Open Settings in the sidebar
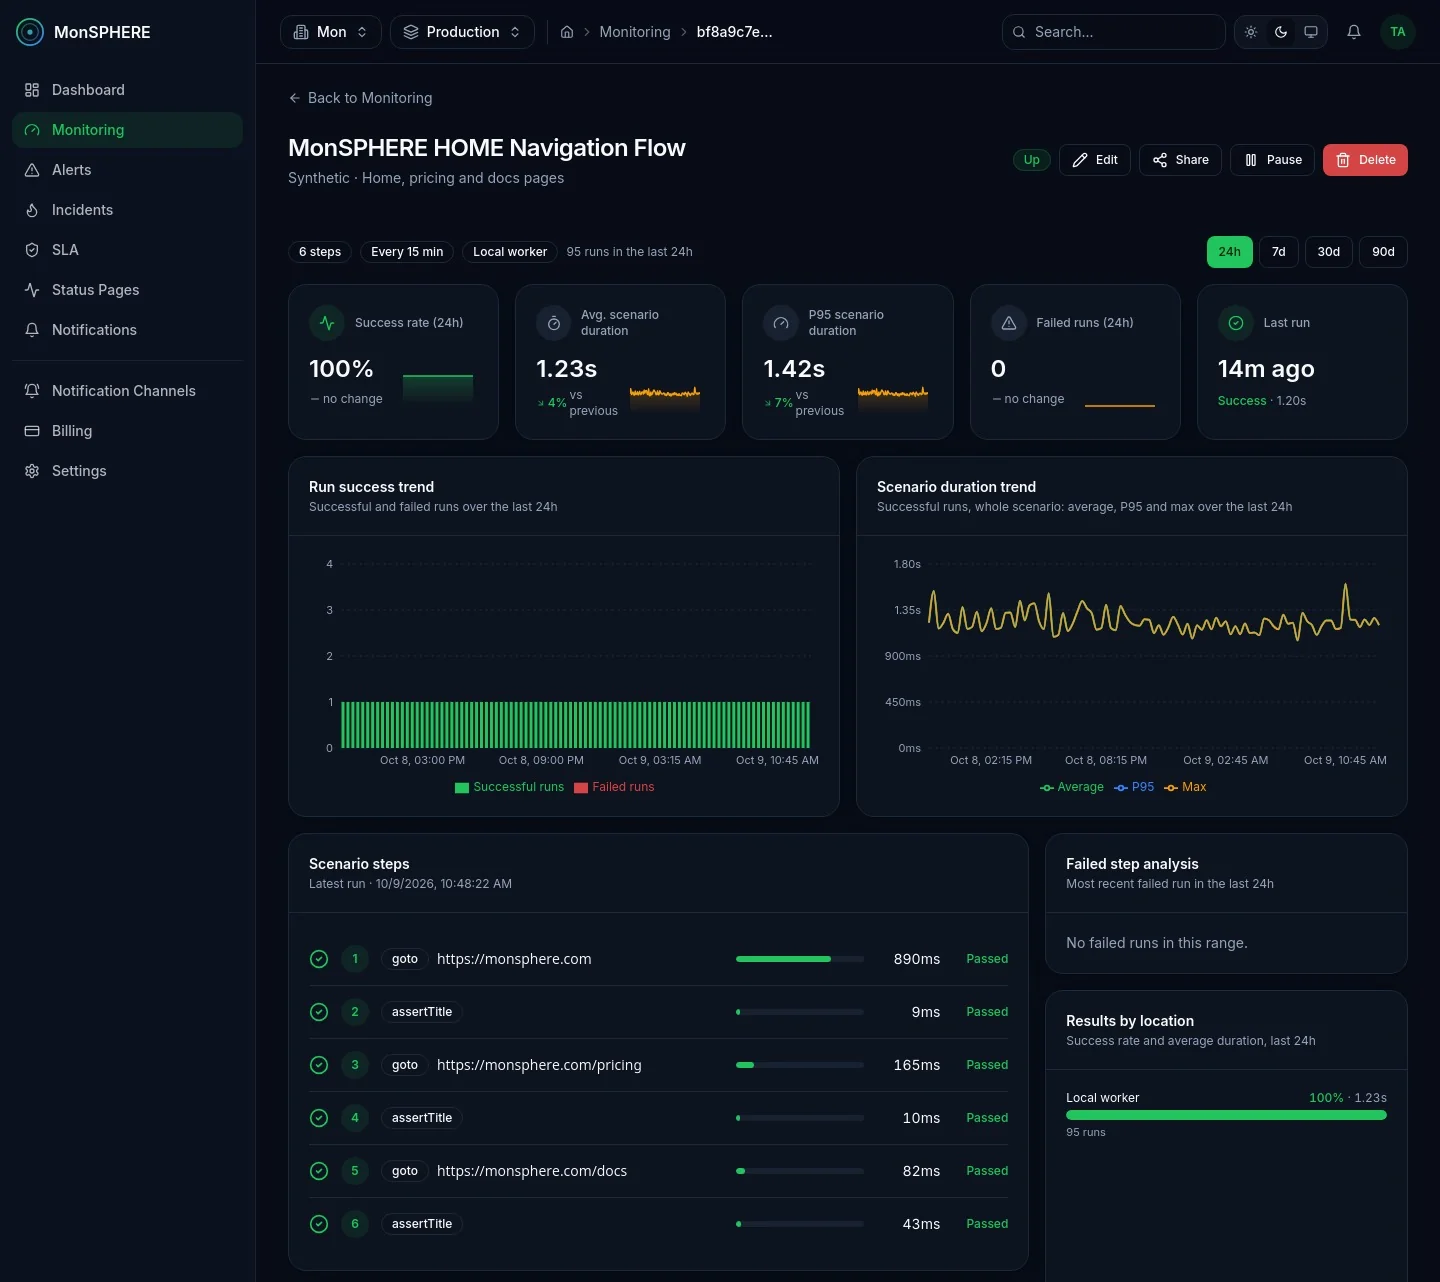This screenshot has width=1440, height=1282. pos(127,471)
